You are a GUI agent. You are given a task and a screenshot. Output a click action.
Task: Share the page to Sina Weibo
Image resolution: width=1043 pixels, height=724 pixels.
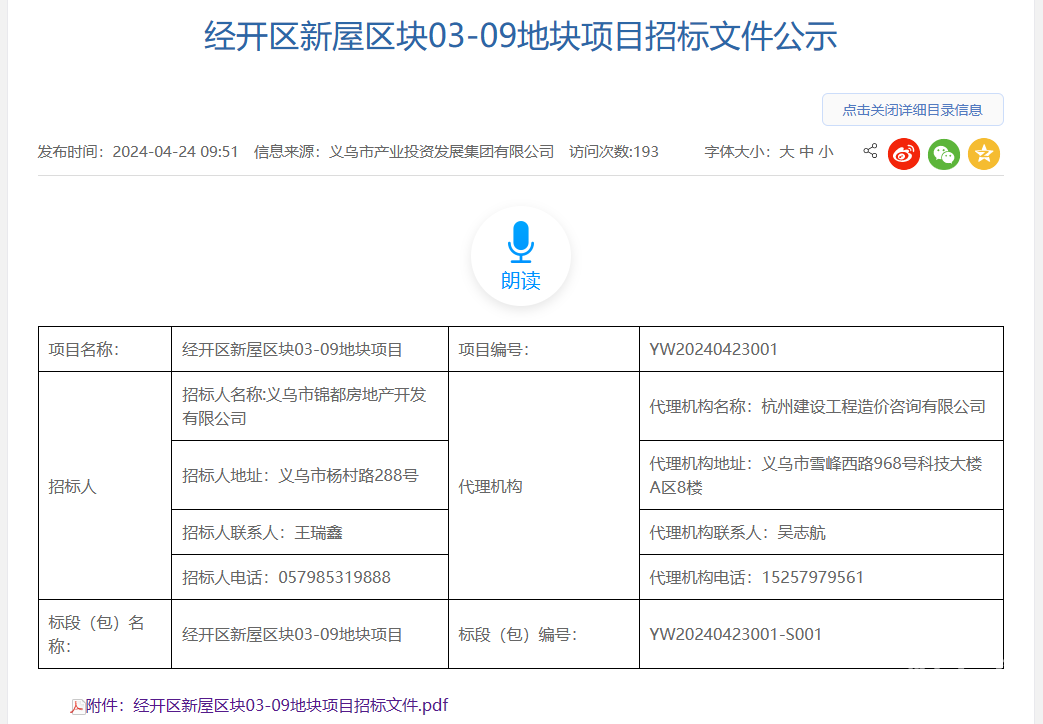coord(904,153)
